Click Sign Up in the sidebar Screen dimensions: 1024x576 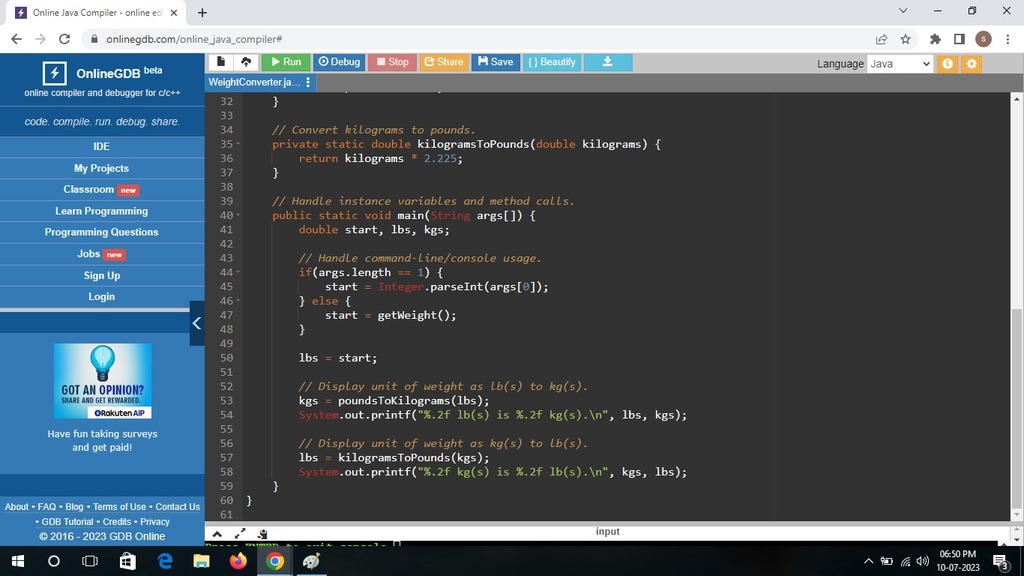click(102, 276)
